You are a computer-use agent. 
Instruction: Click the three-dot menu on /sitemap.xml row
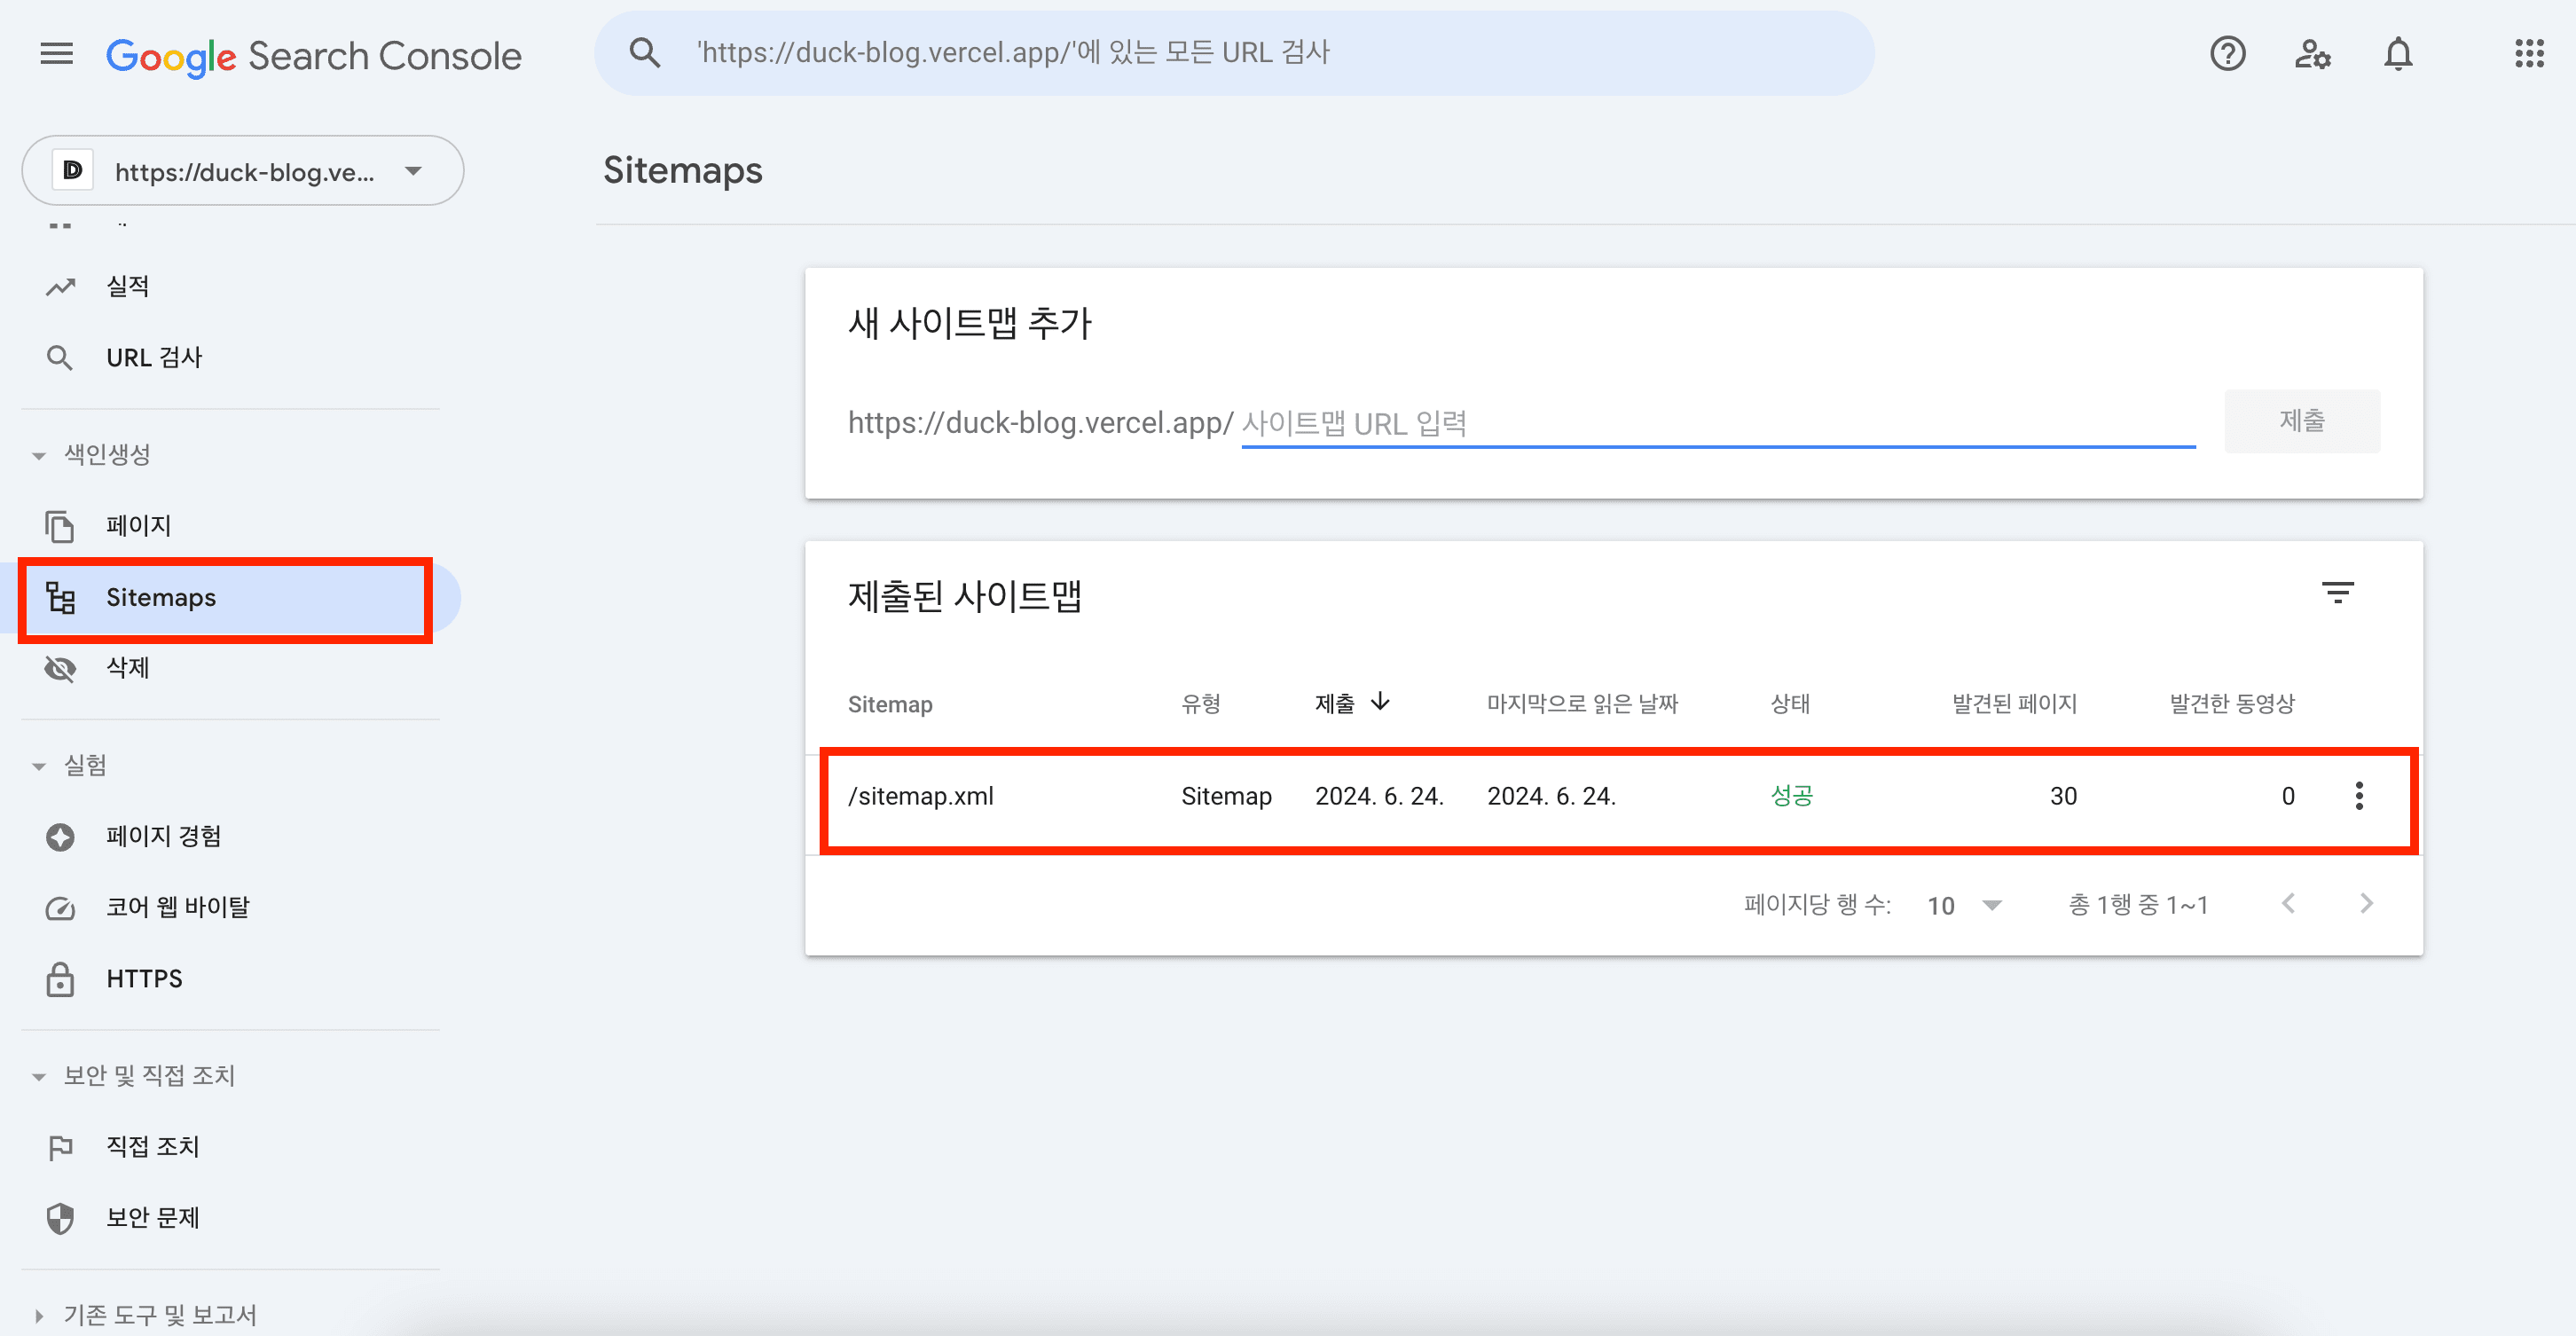tap(2358, 794)
